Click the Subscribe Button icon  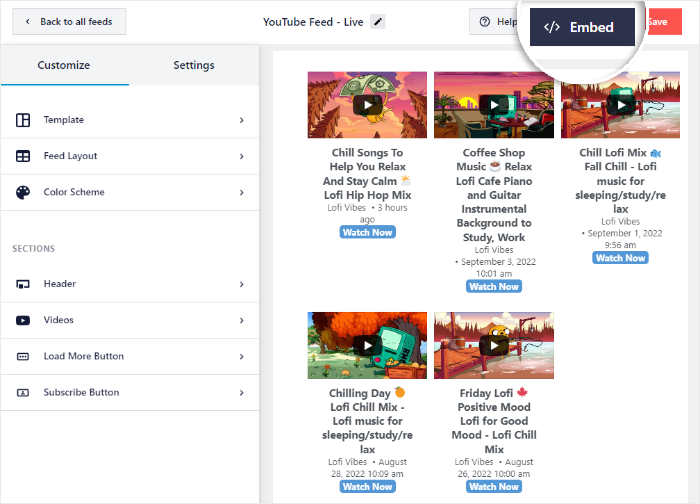pos(23,393)
